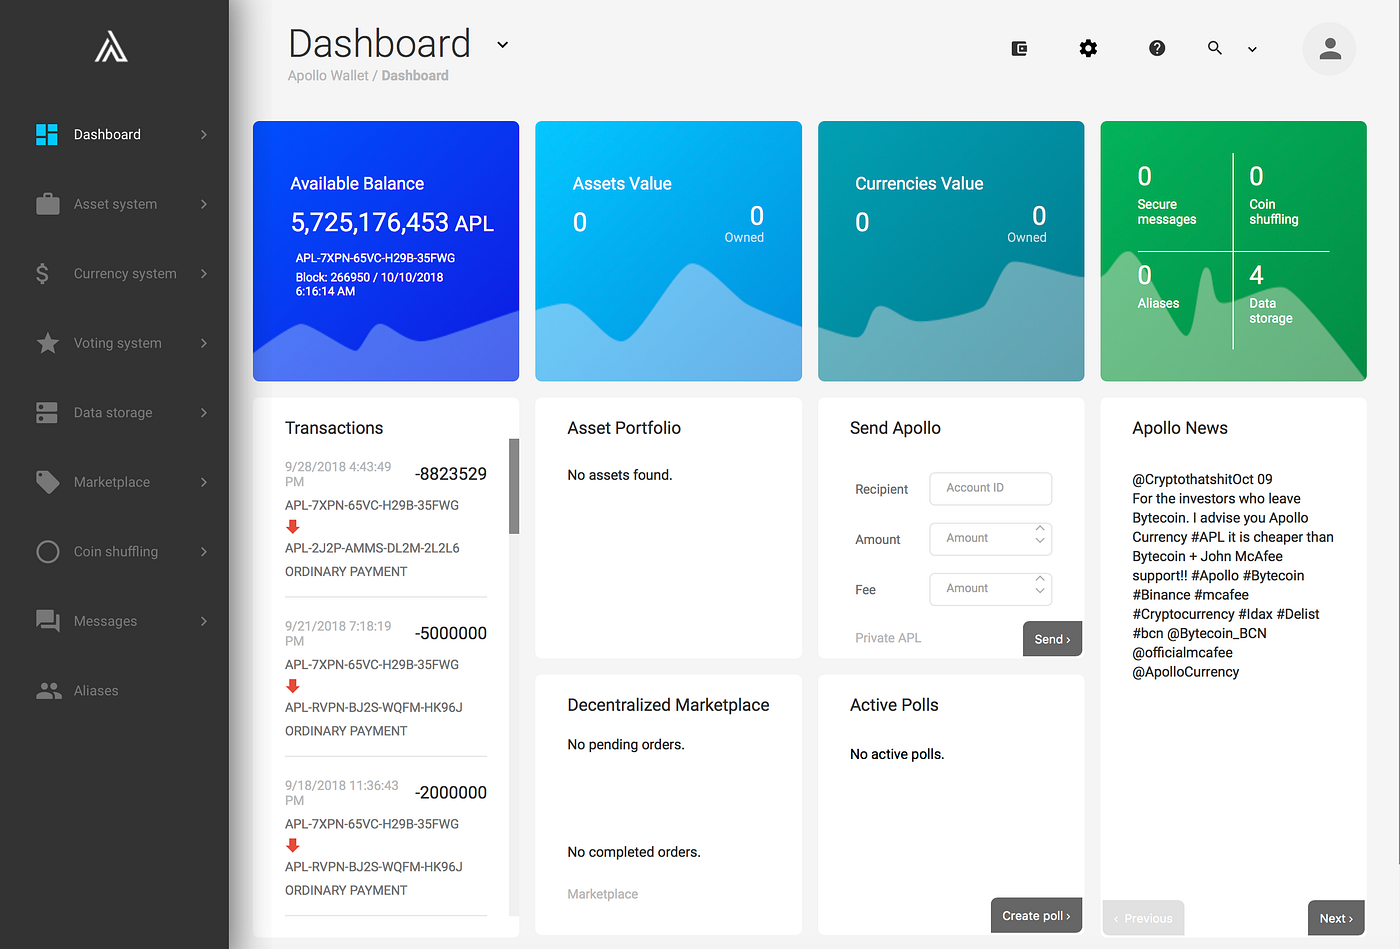Expand the dropdown arrow beside the search icon

point(1252,49)
